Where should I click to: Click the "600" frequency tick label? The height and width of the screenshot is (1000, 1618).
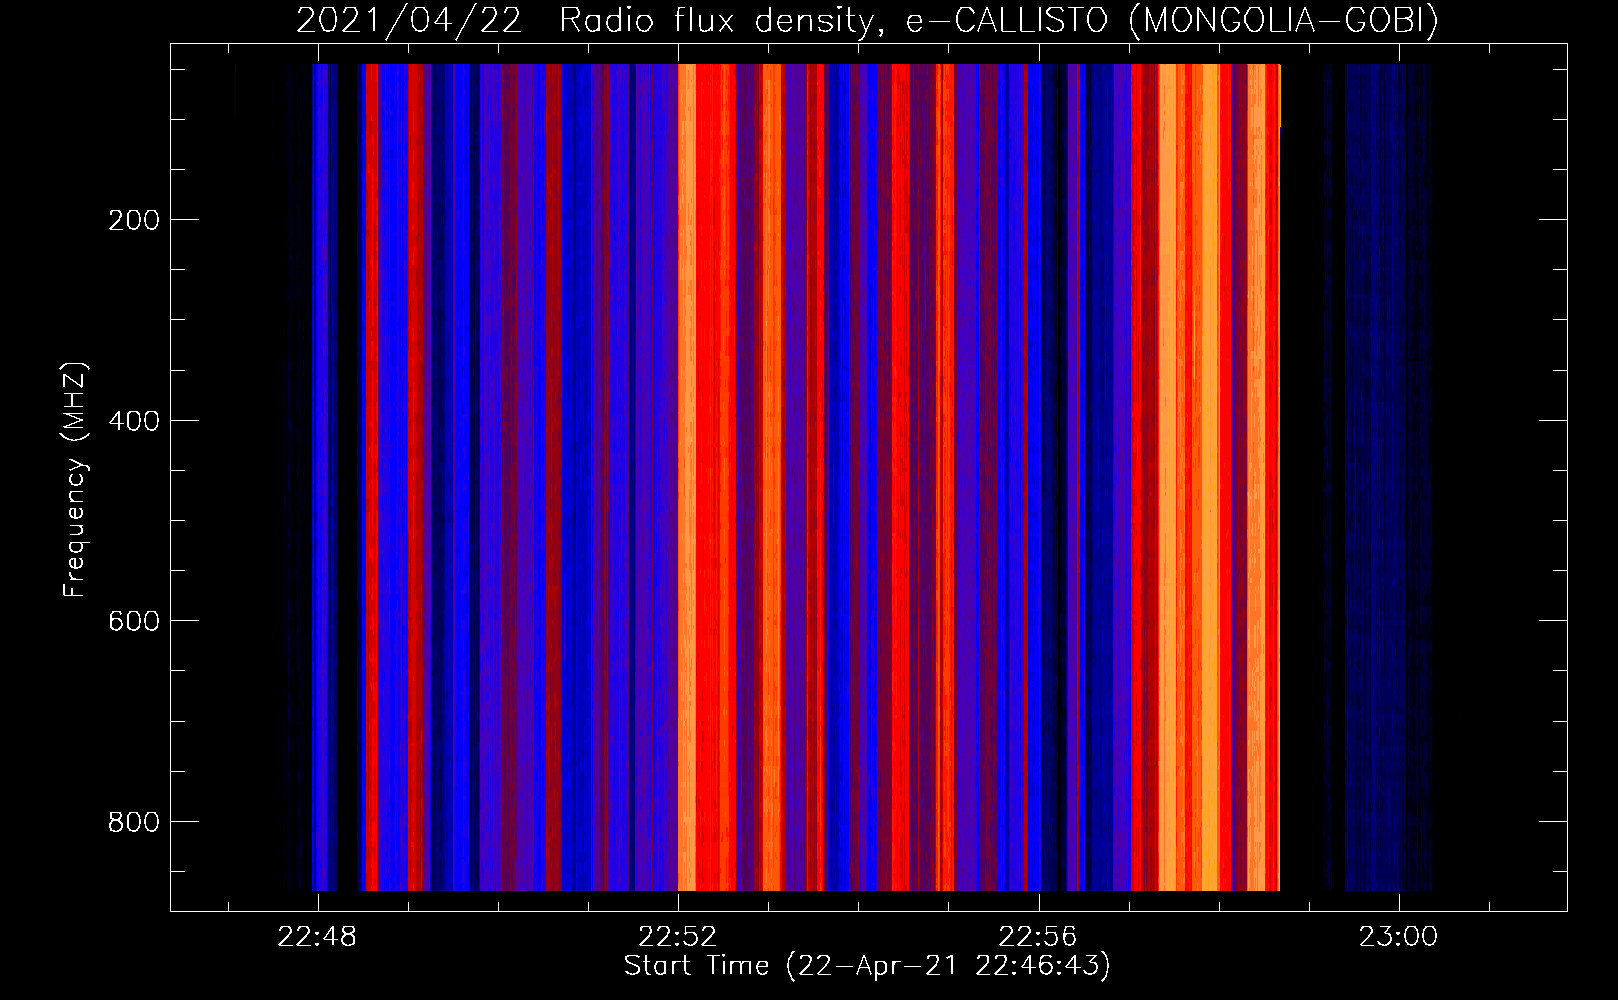coord(134,621)
